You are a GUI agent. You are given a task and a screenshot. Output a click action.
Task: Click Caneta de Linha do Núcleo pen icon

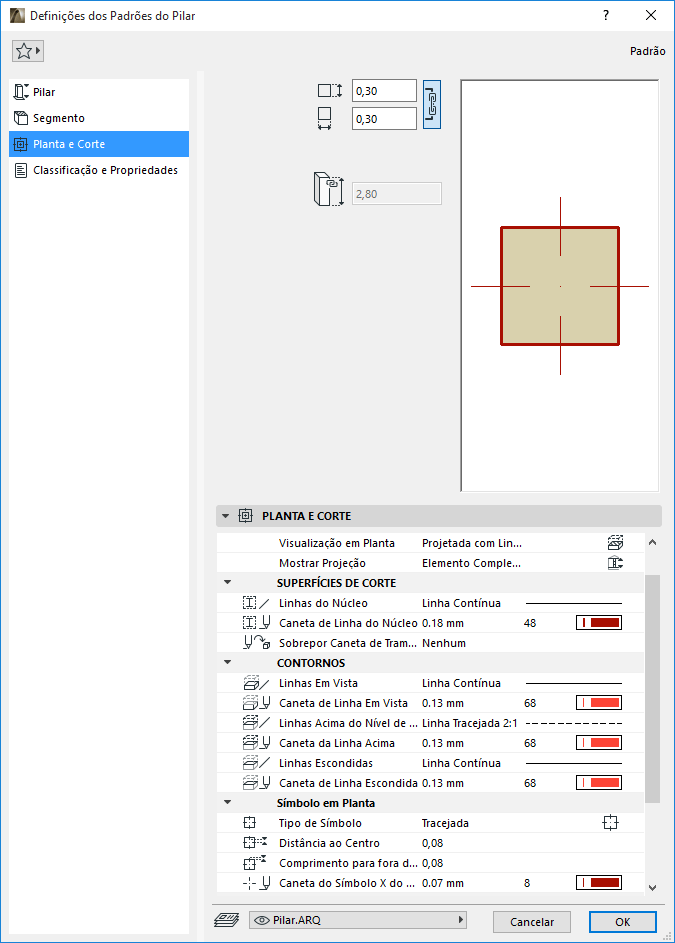[x=256, y=622]
